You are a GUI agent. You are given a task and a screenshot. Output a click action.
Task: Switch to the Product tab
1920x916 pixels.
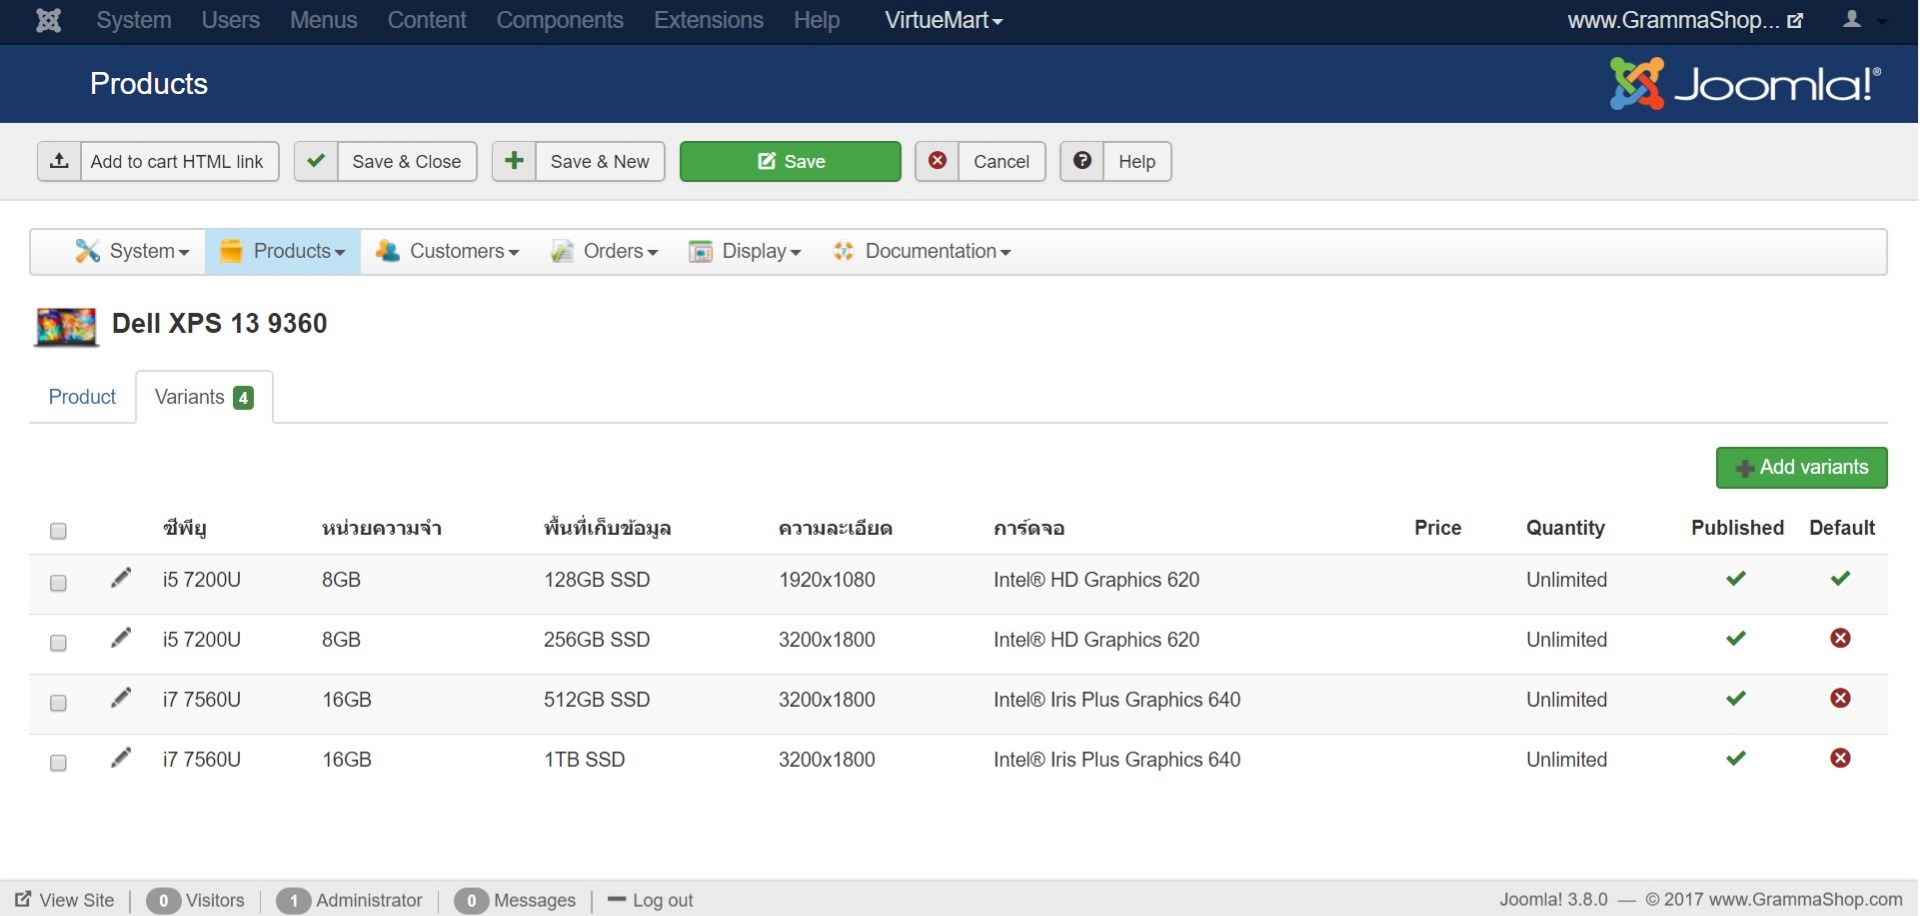pos(82,397)
